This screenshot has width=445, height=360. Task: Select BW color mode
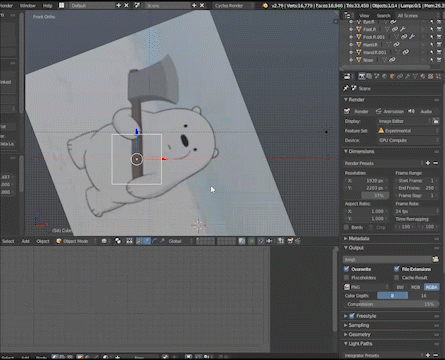coord(400,287)
